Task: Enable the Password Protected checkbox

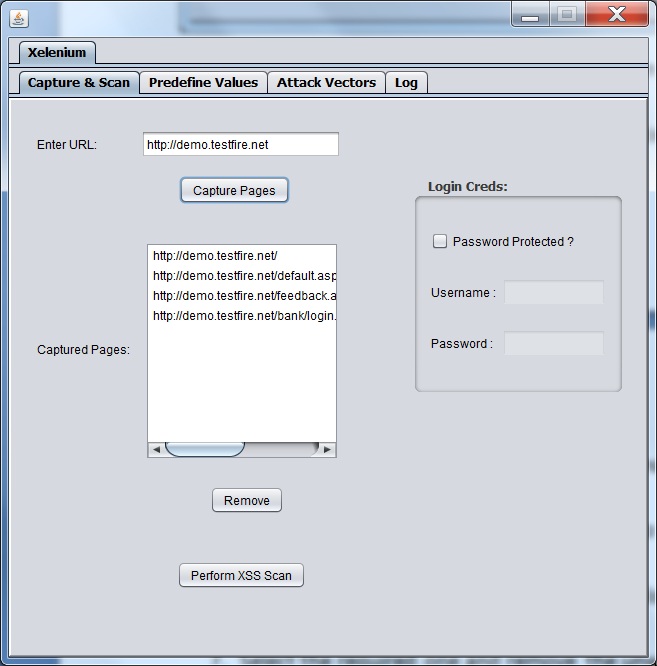Action: tap(440, 241)
